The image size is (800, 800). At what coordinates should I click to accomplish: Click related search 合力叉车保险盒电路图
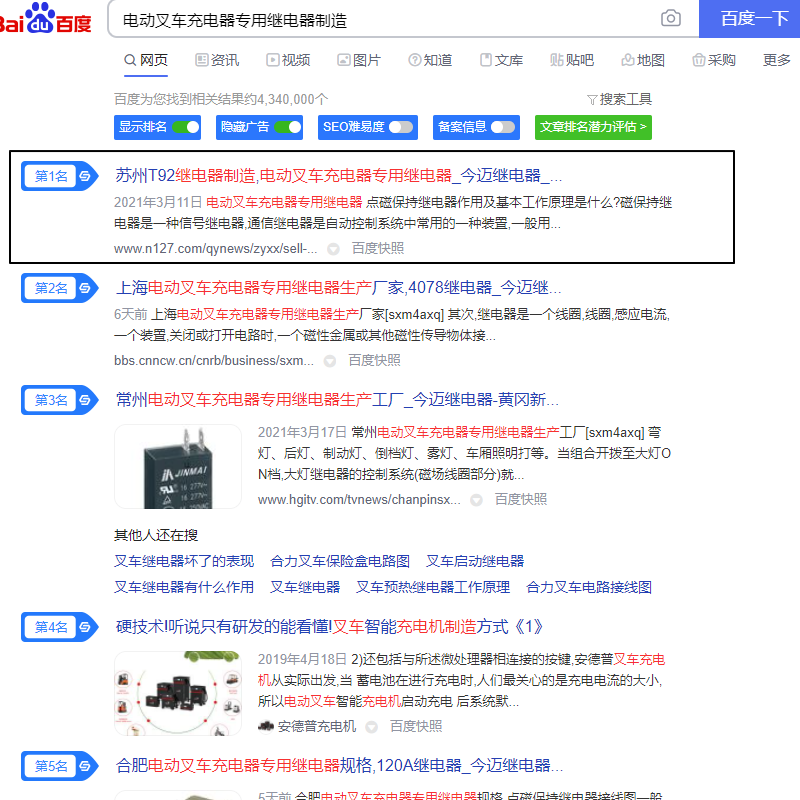(340, 561)
